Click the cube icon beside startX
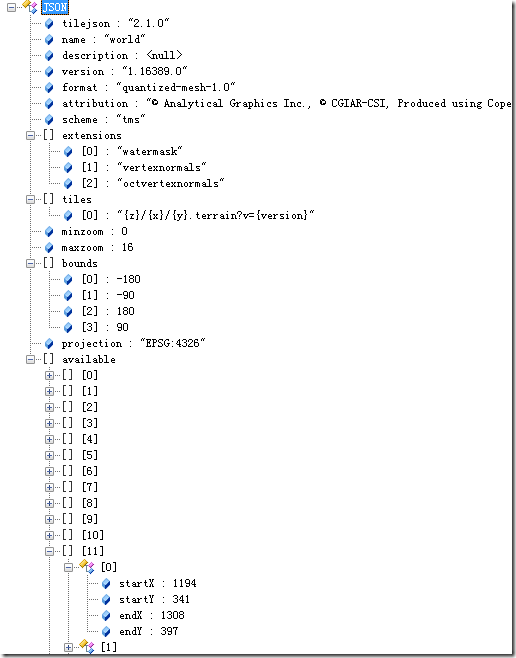Viewport: 516px width, 658px height. coord(106,583)
